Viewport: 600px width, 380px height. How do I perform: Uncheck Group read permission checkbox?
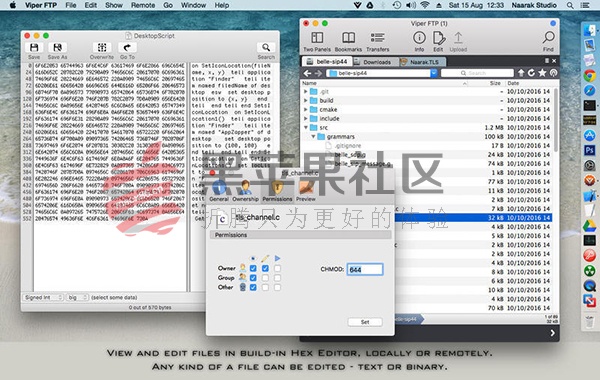(253, 278)
